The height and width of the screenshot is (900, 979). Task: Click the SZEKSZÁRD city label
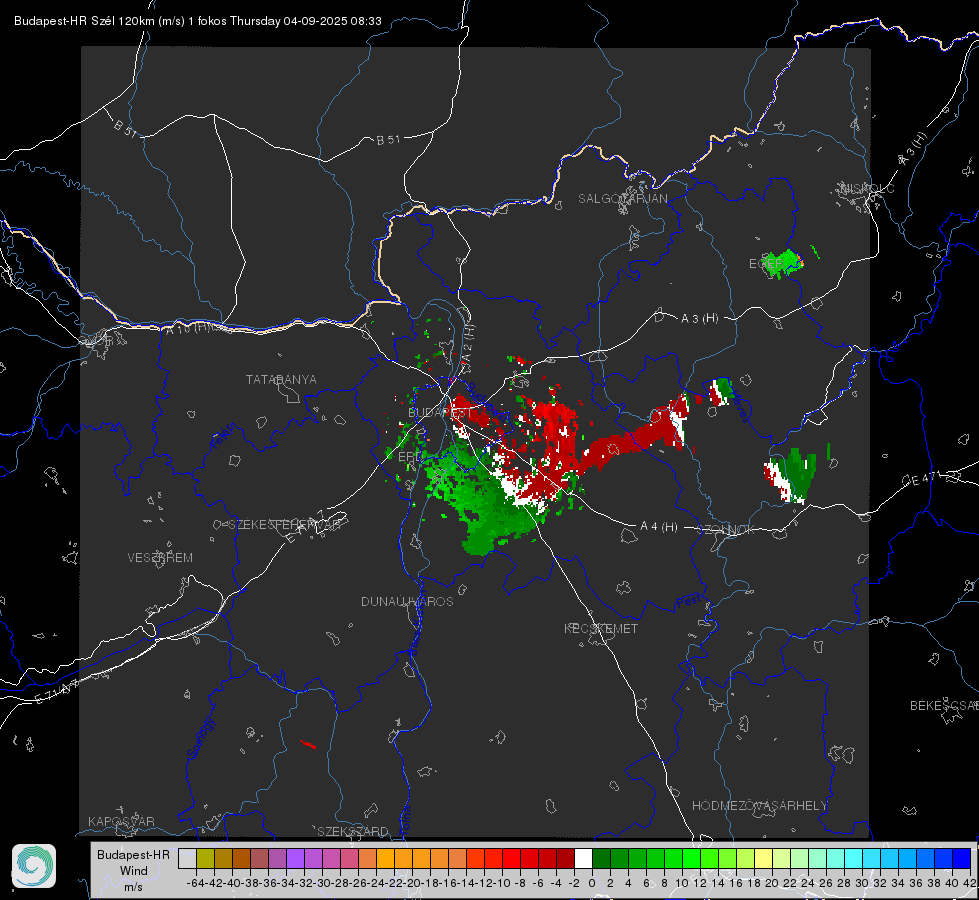tap(353, 831)
